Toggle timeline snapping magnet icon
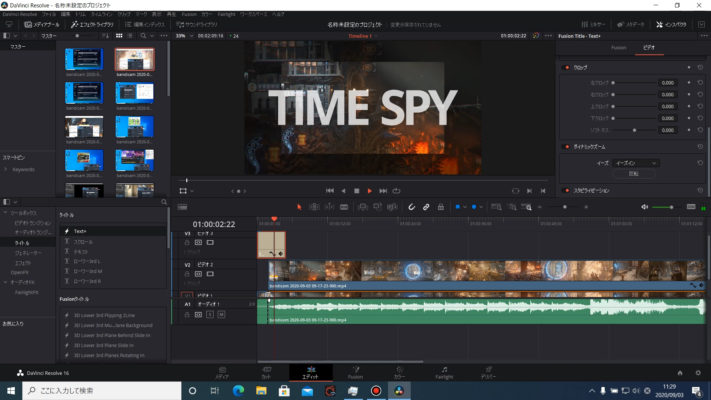This screenshot has height=400, width=711. 411,207
